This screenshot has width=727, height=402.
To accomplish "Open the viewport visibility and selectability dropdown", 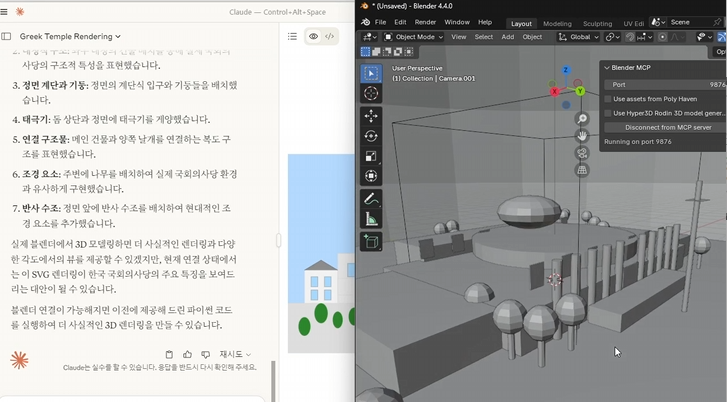I will click(704, 37).
